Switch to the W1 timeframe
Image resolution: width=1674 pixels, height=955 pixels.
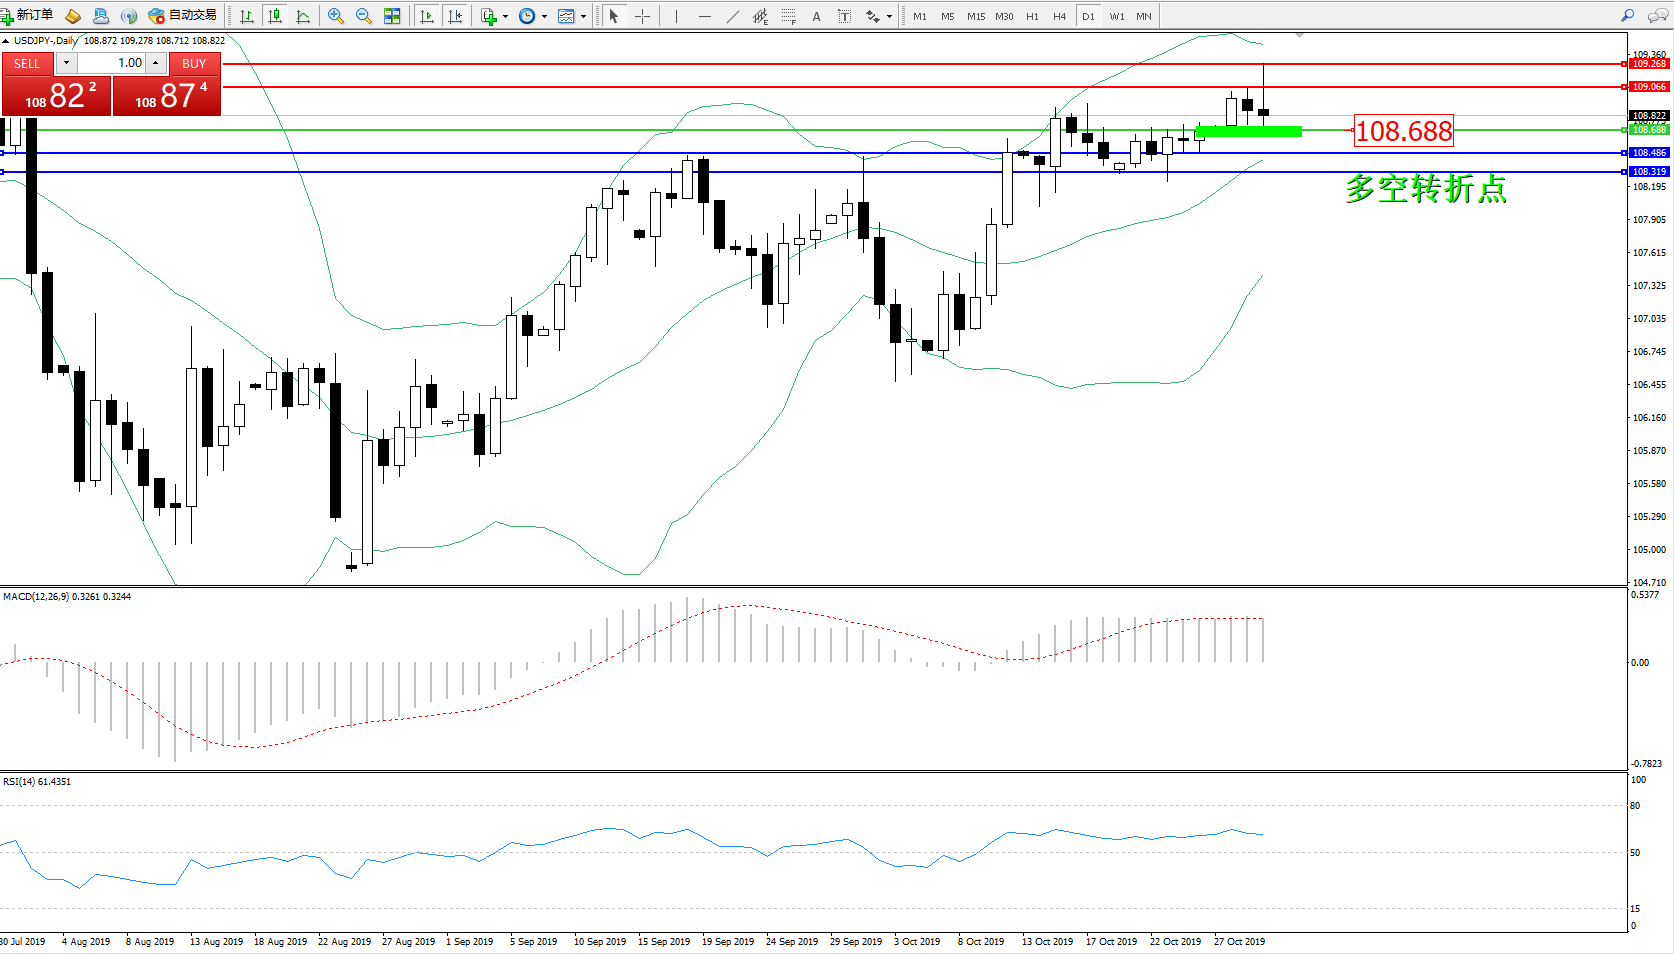1116,16
